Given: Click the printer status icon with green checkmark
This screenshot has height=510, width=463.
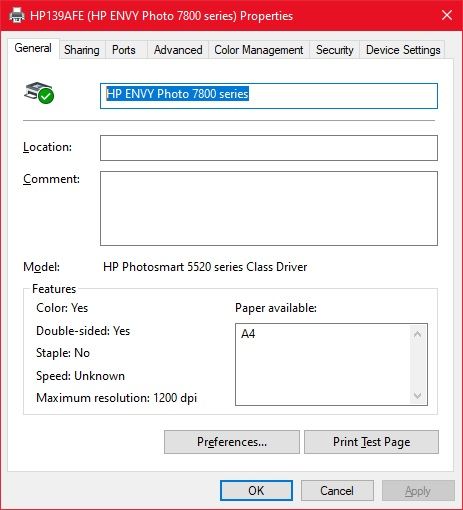Looking at the screenshot, I should coord(39,93).
